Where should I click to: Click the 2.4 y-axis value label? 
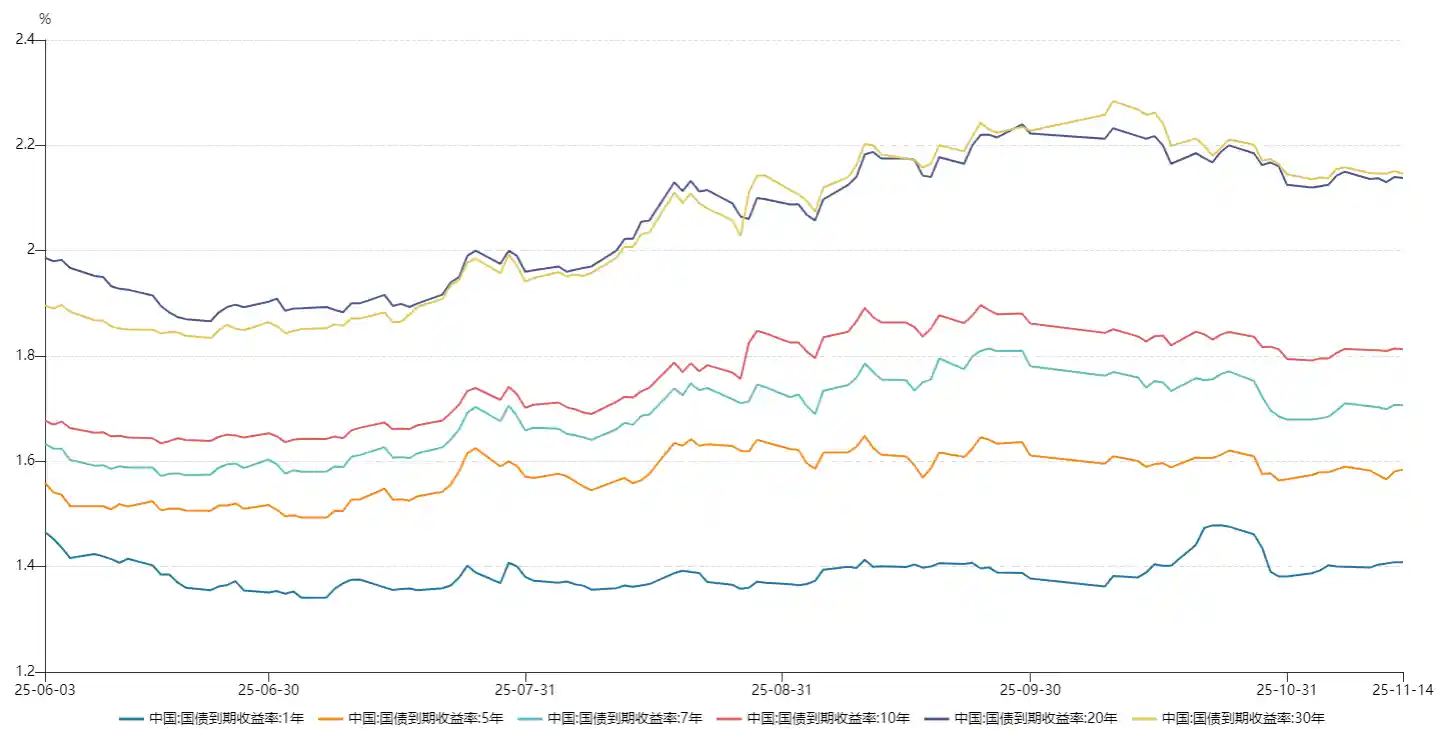click(x=24, y=40)
